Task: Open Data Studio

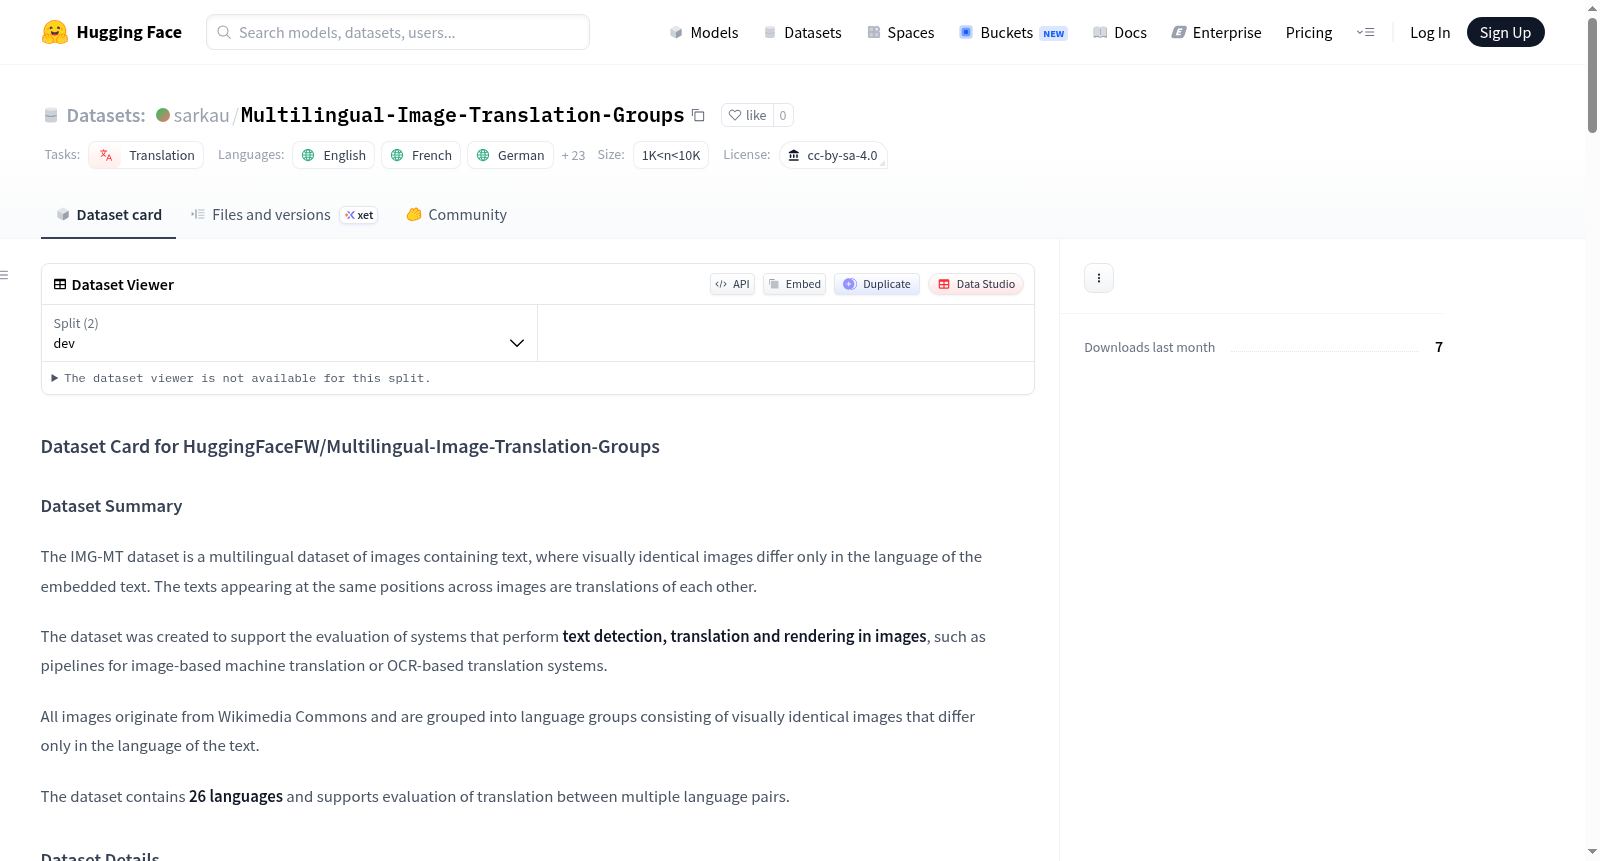Action: tap(976, 284)
